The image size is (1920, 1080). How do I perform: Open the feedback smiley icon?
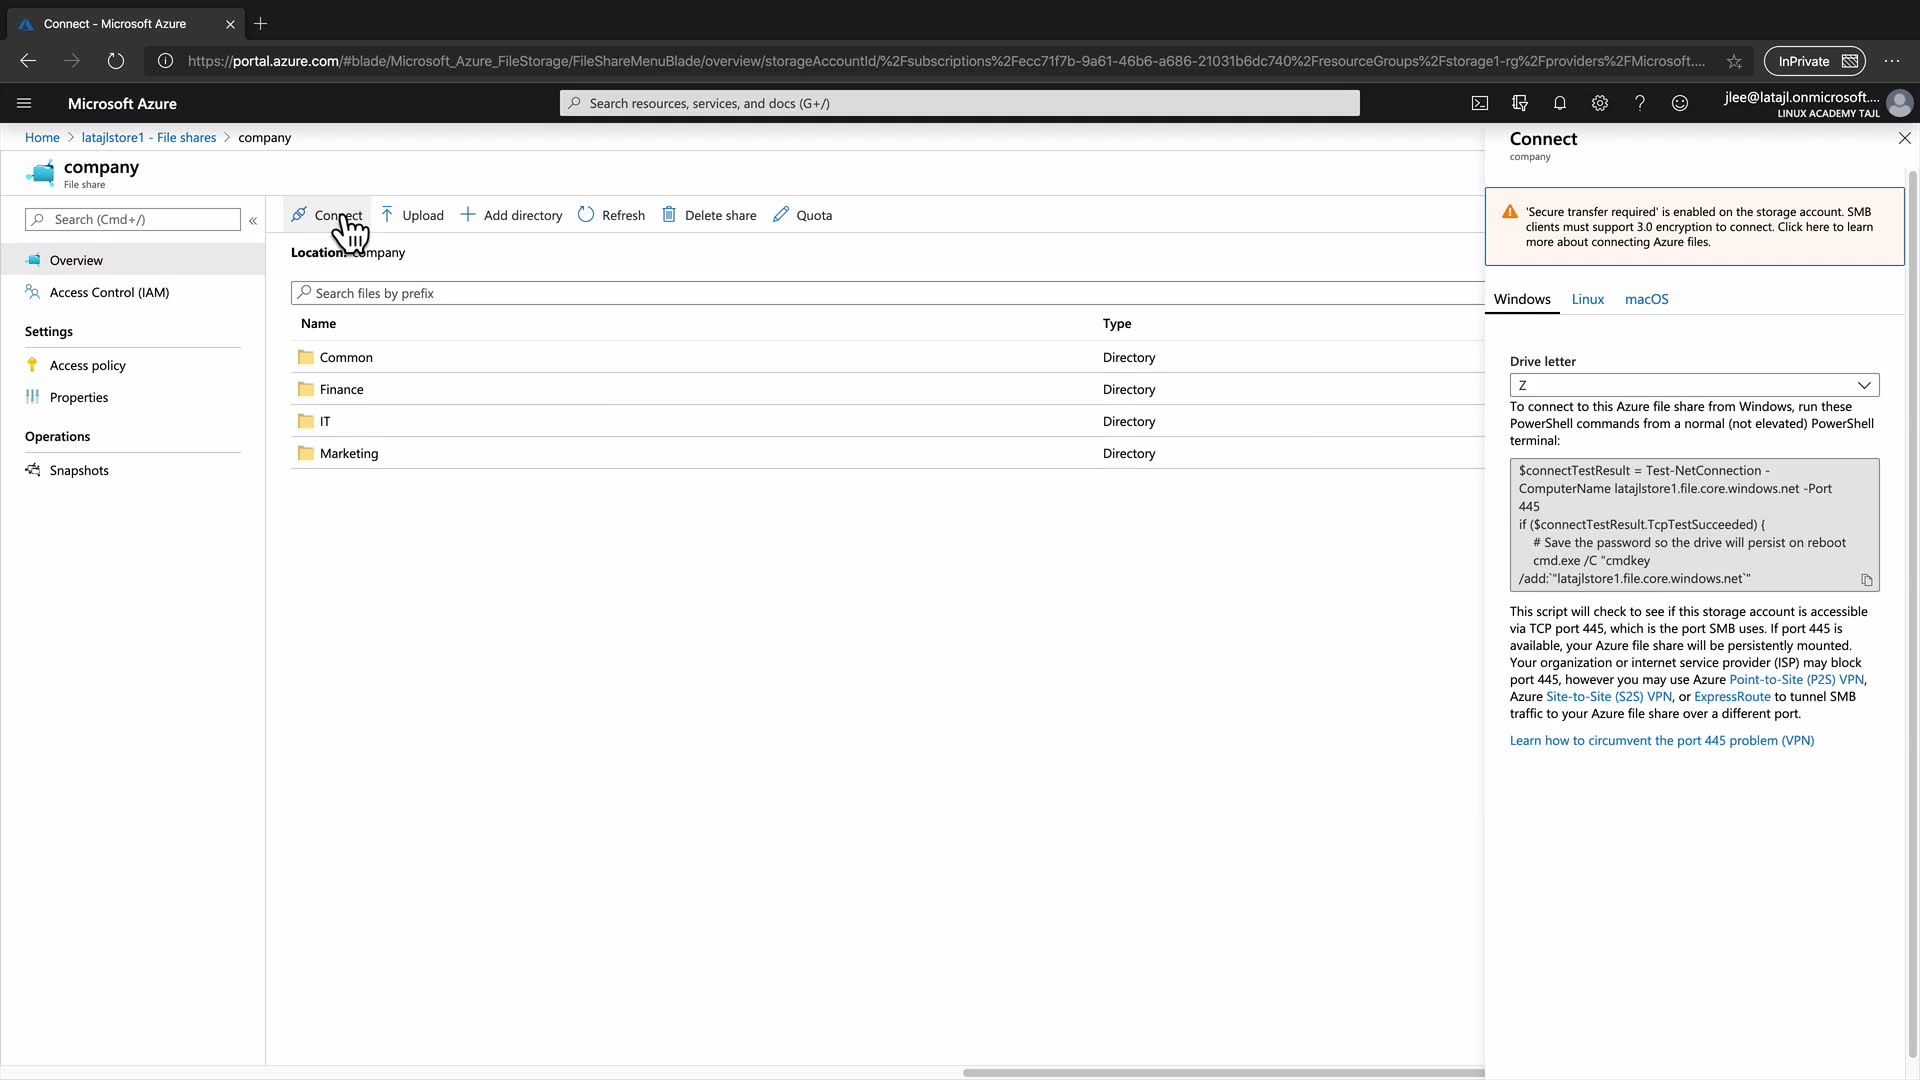click(x=1680, y=103)
